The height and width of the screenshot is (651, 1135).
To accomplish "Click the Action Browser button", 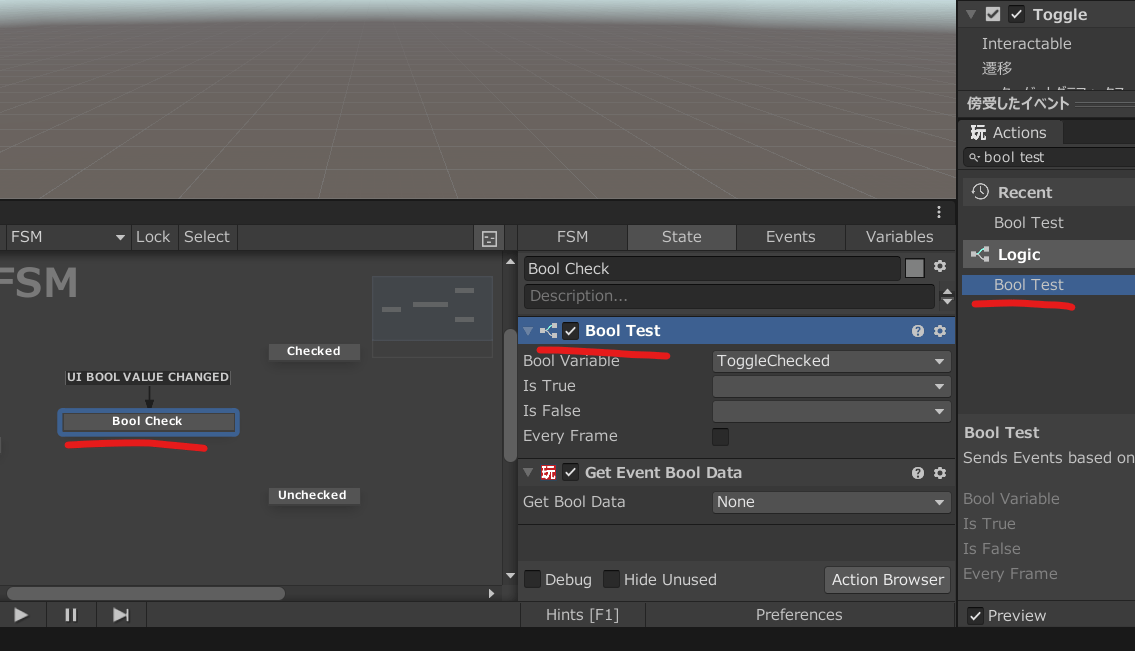I will coord(887,580).
